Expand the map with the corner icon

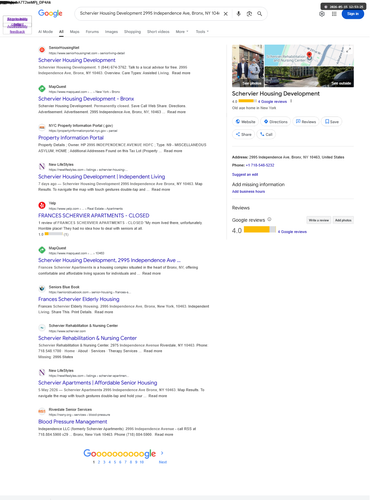pos(348,50)
